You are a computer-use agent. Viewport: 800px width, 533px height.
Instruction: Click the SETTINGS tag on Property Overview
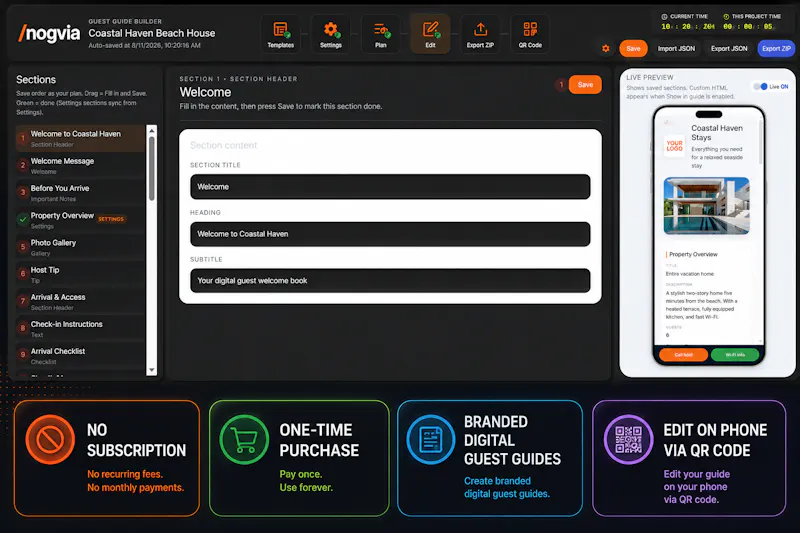(111, 219)
